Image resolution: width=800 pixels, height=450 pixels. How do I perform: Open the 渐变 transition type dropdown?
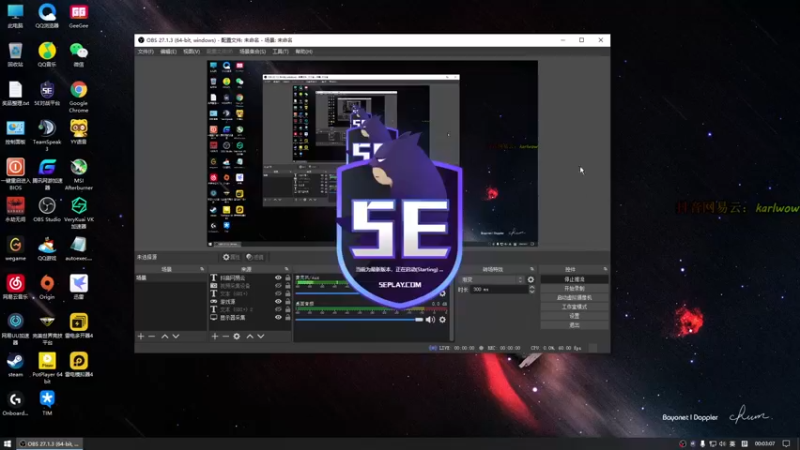(492, 280)
